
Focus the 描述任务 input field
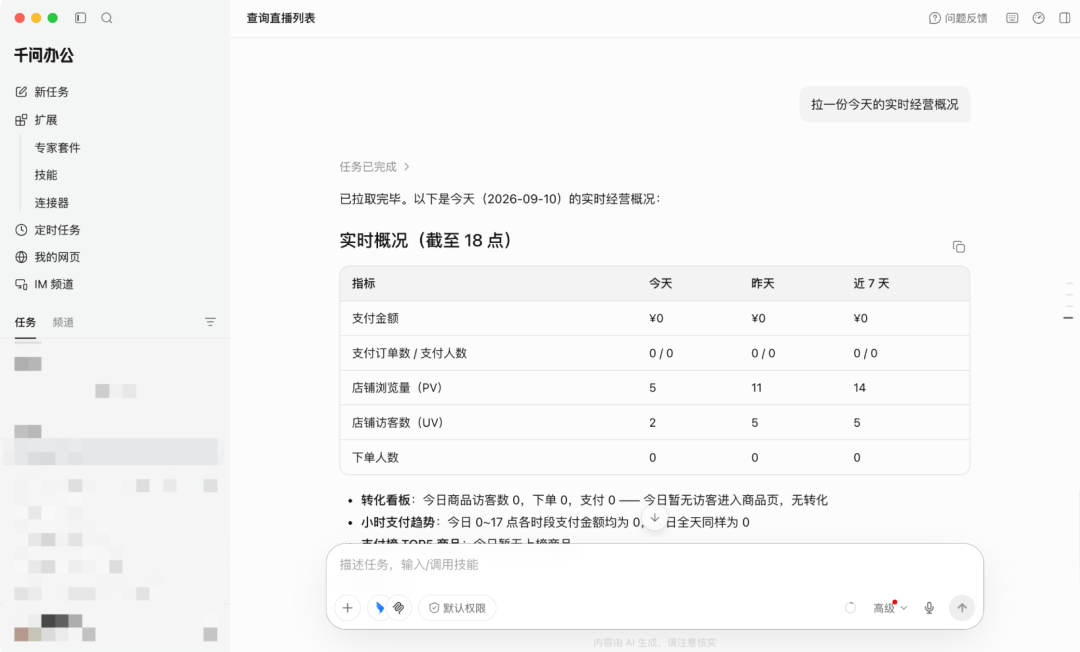pyautogui.click(x=654, y=565)
